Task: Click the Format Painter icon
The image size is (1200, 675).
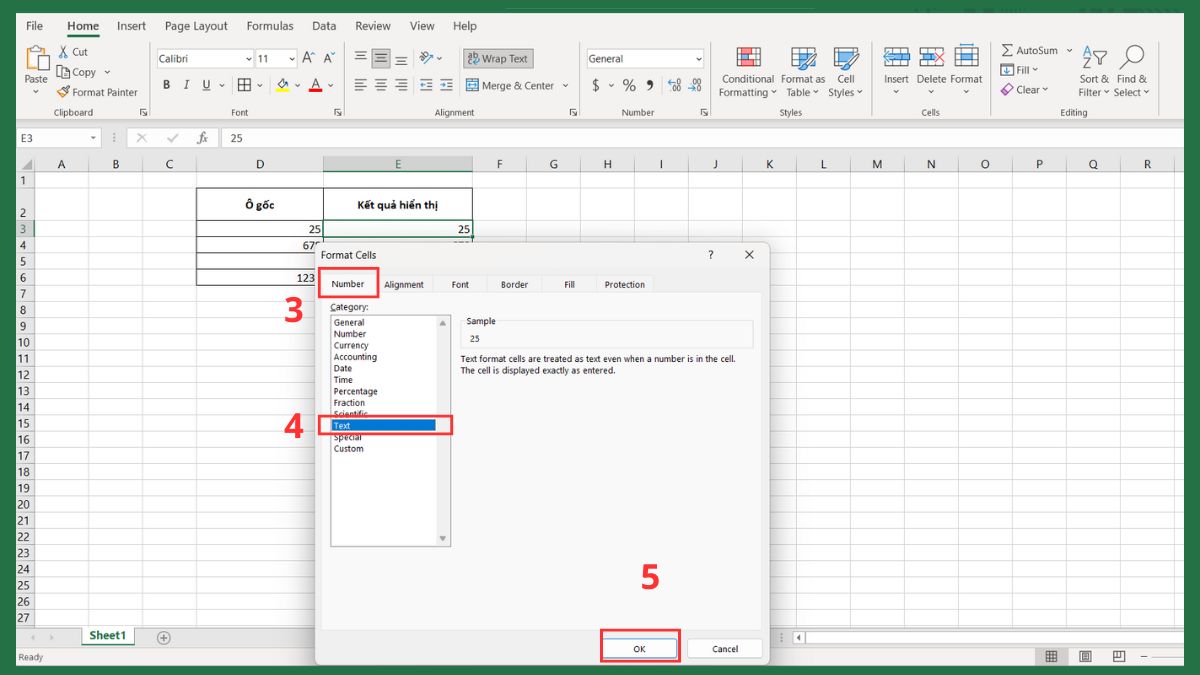Action: click(64, 92)
